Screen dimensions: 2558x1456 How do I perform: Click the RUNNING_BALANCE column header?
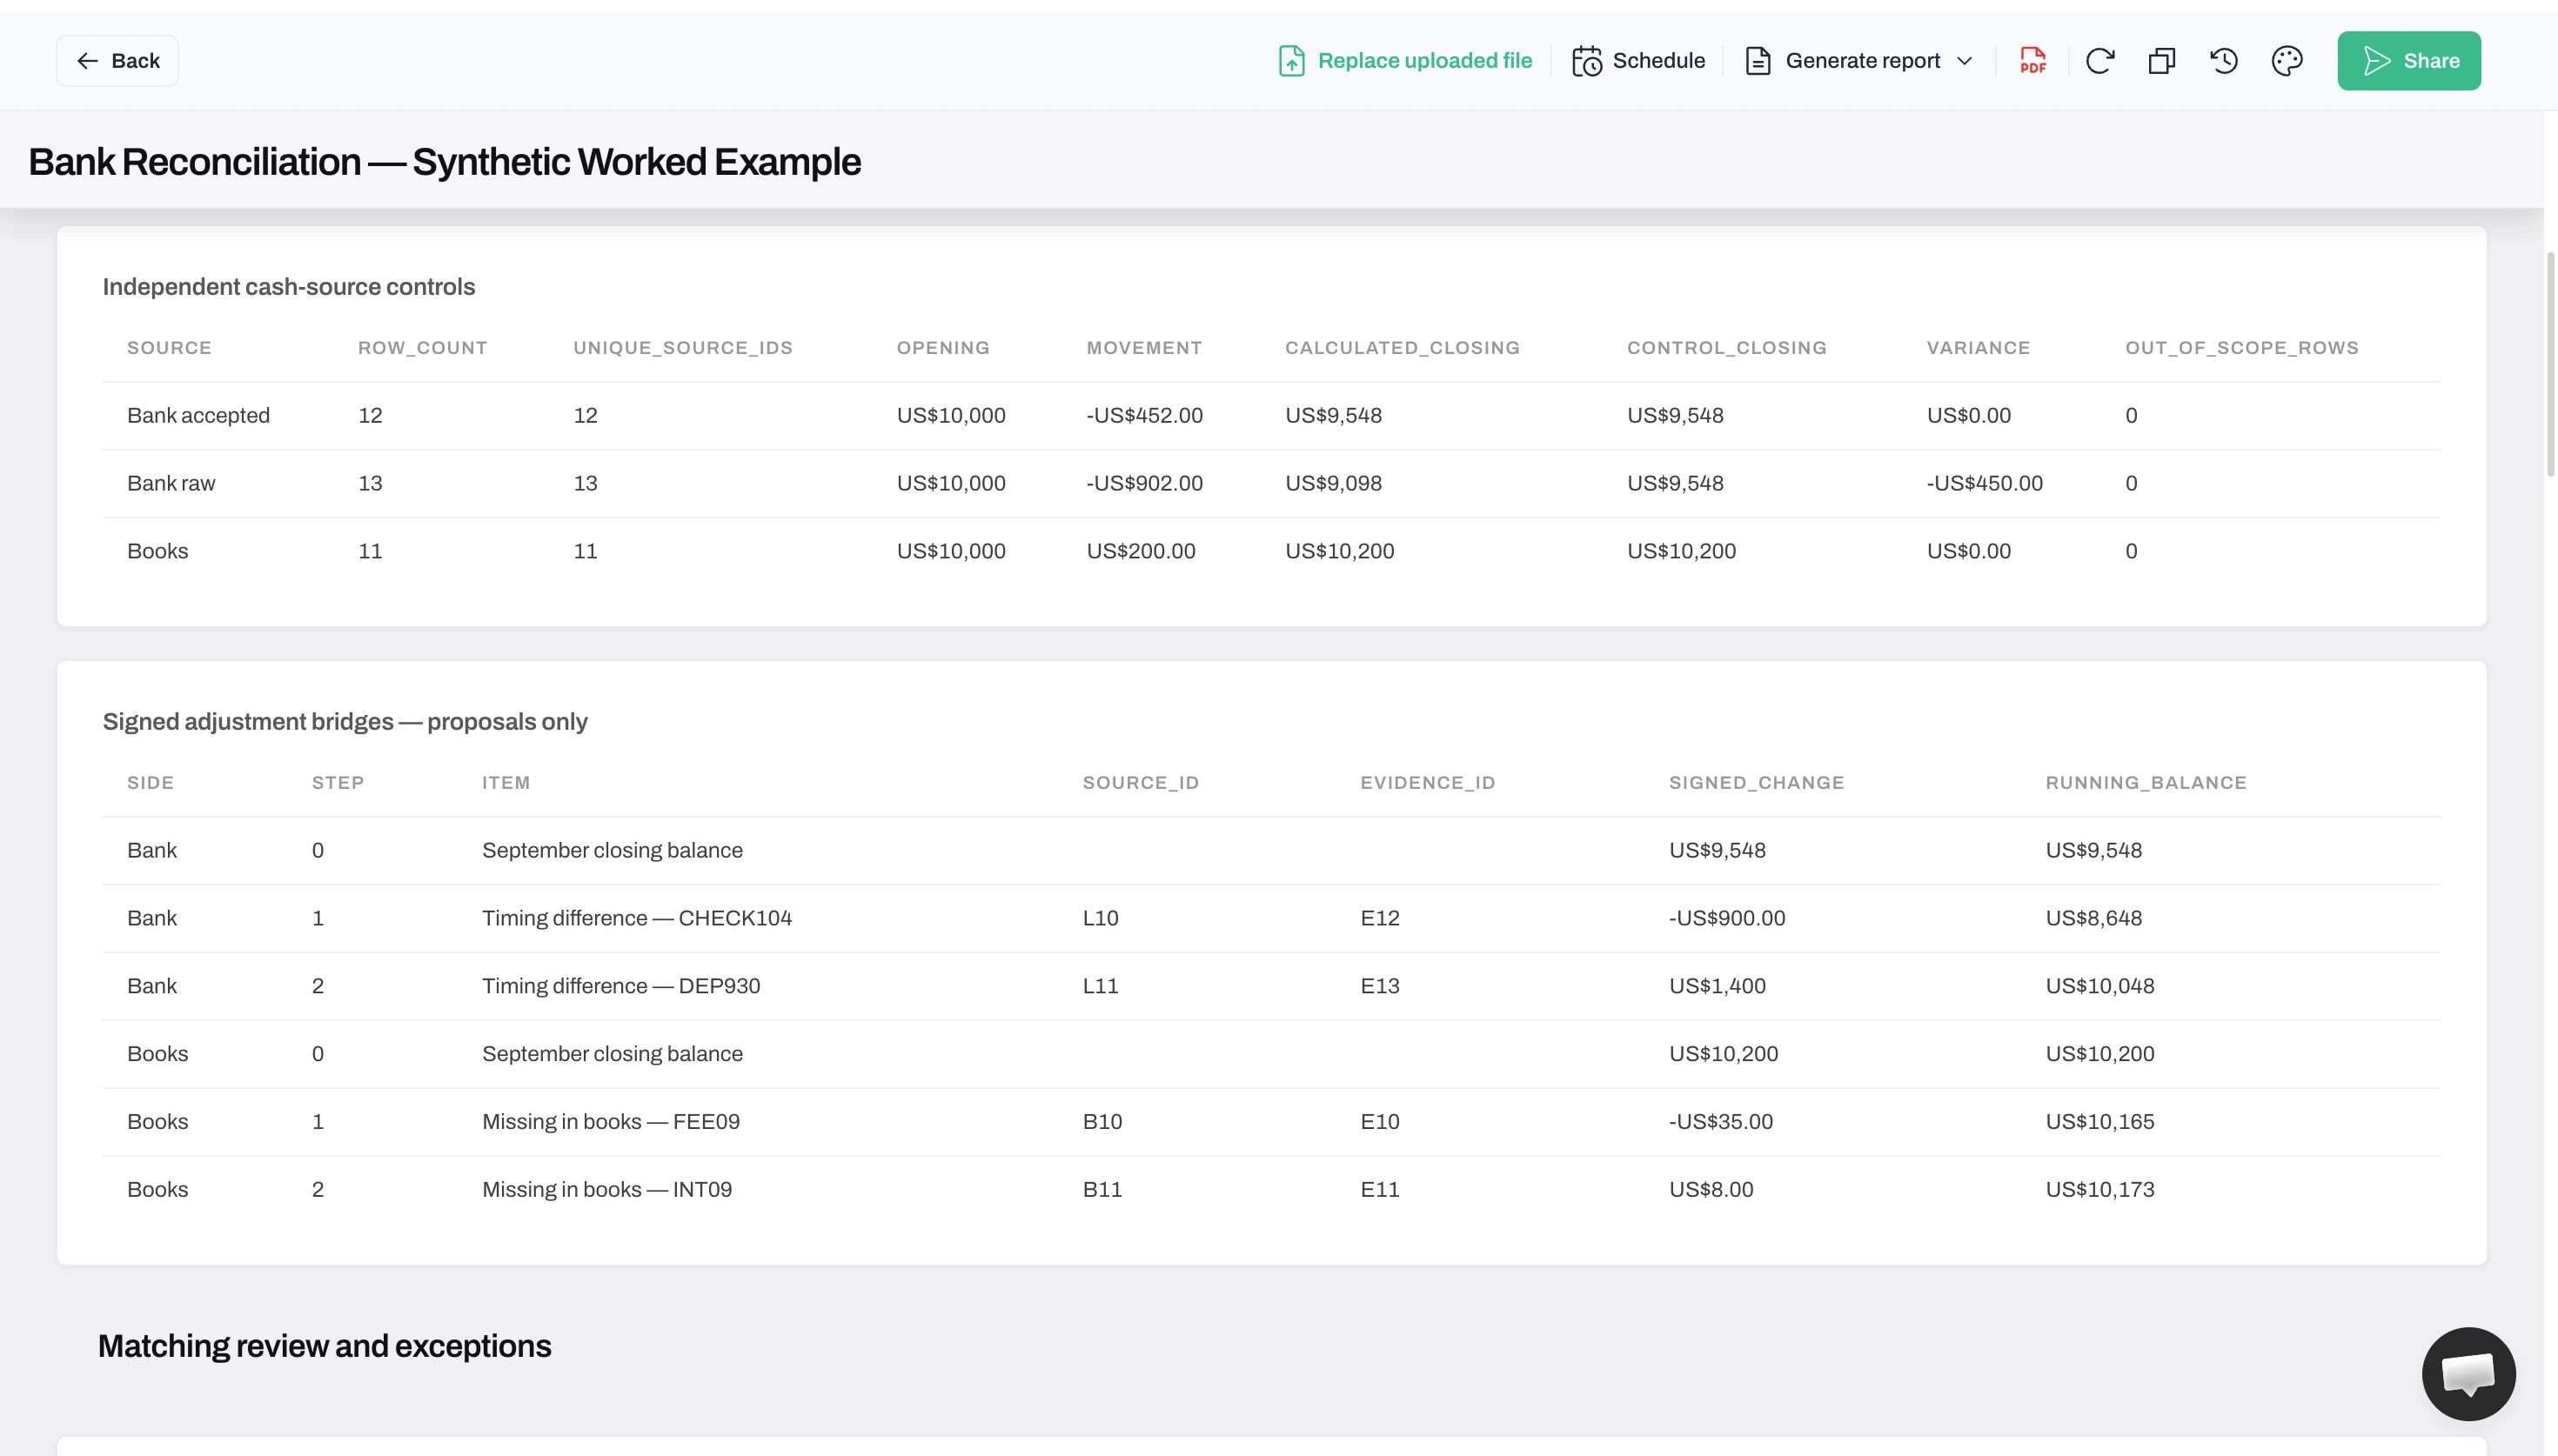pyautogui.click(x=2146, y=783)
